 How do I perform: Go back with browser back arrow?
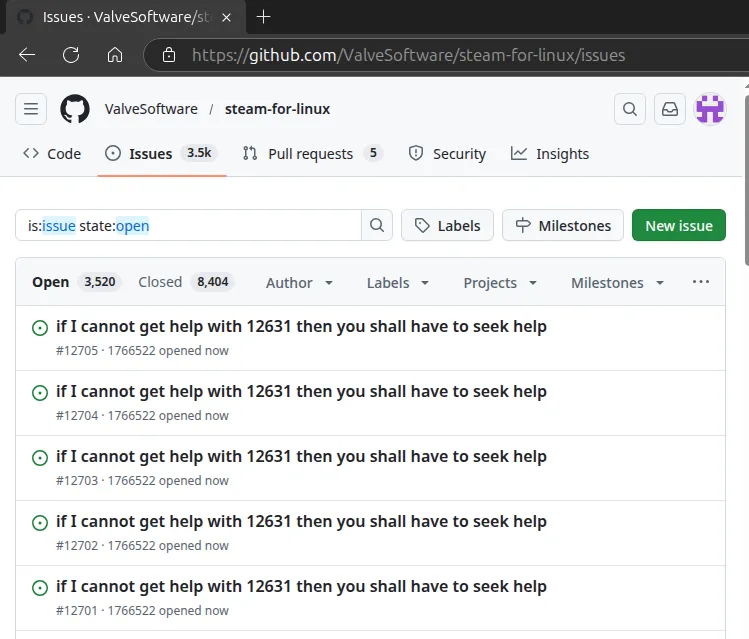(x=27, y=55)
